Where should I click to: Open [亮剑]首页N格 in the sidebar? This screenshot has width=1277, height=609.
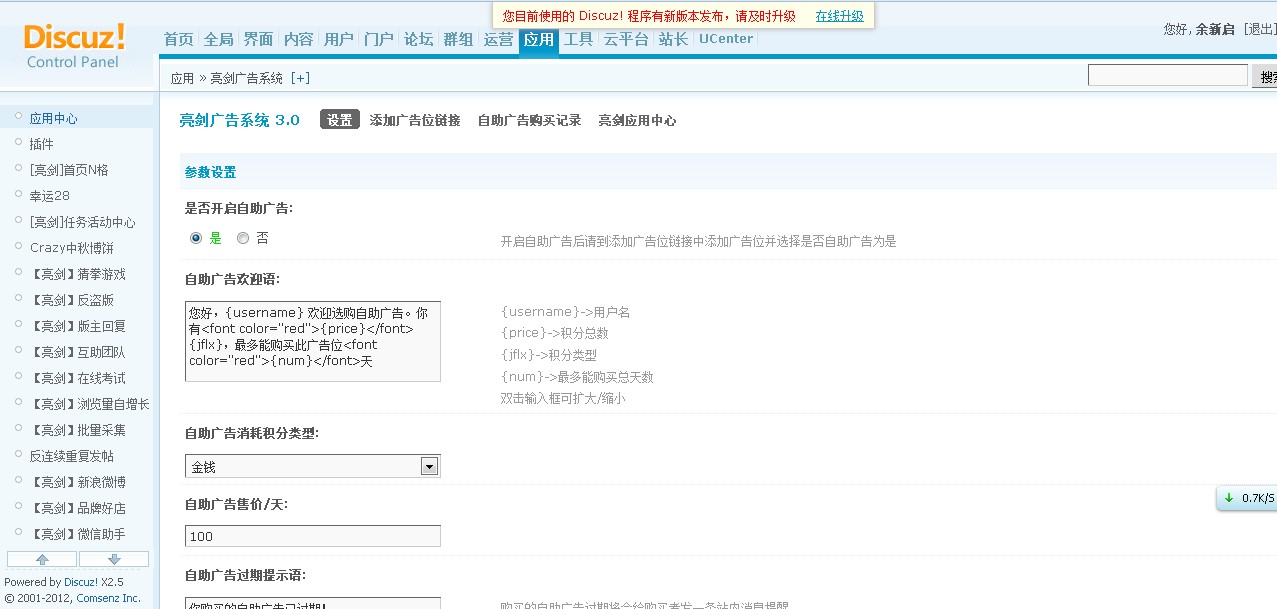[68, 170]
